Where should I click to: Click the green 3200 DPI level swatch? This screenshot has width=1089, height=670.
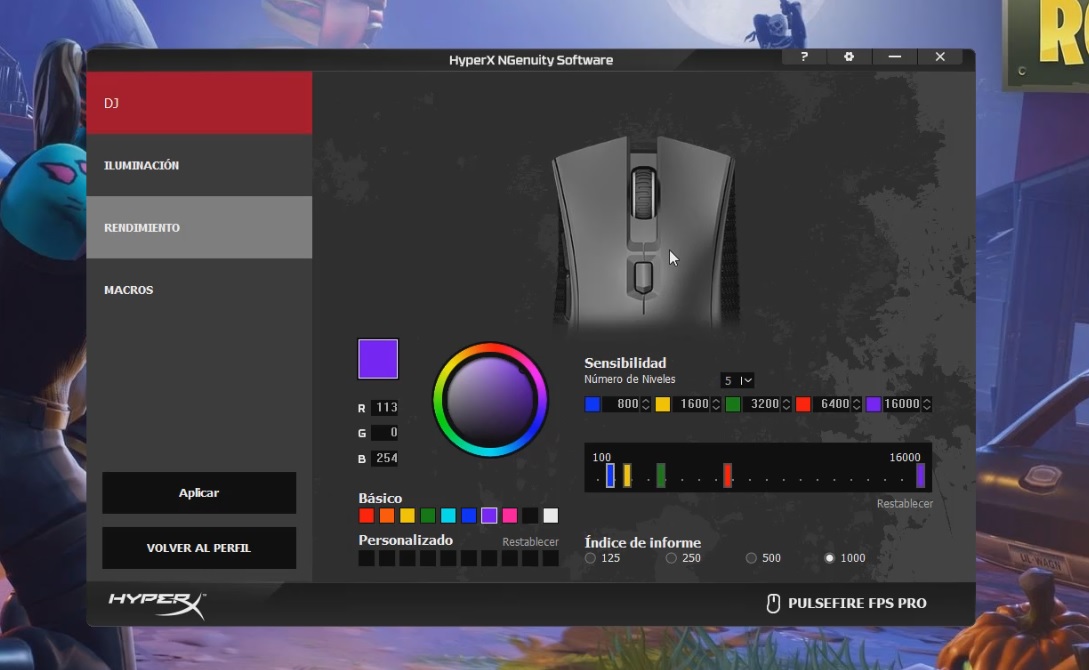click(731, 403)
